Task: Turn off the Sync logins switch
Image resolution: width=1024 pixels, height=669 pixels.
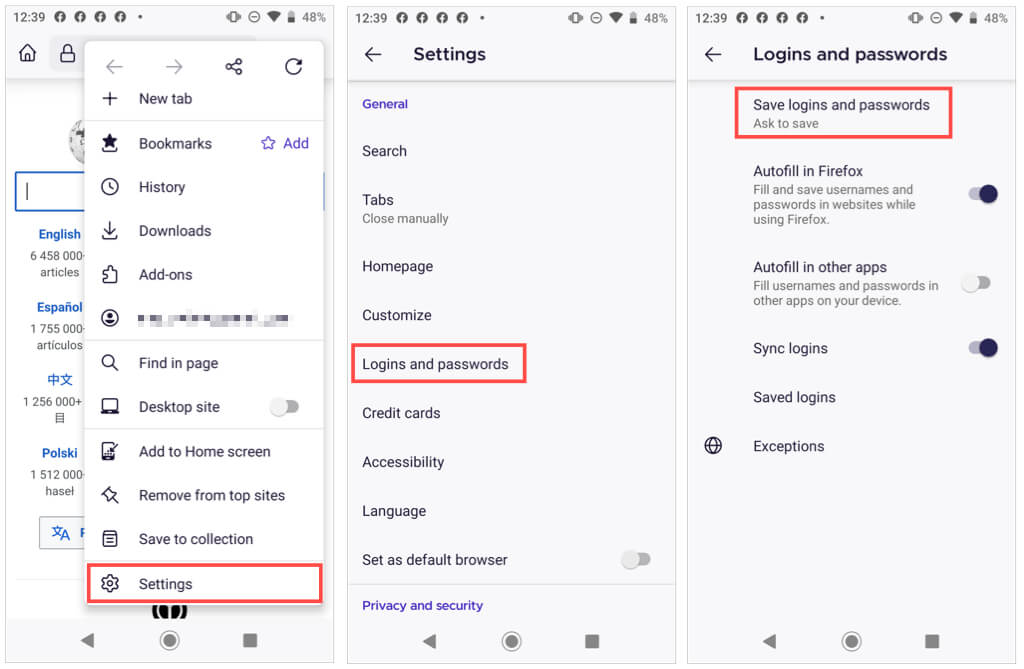Action: pyautogui.click(x=983, y=348)
